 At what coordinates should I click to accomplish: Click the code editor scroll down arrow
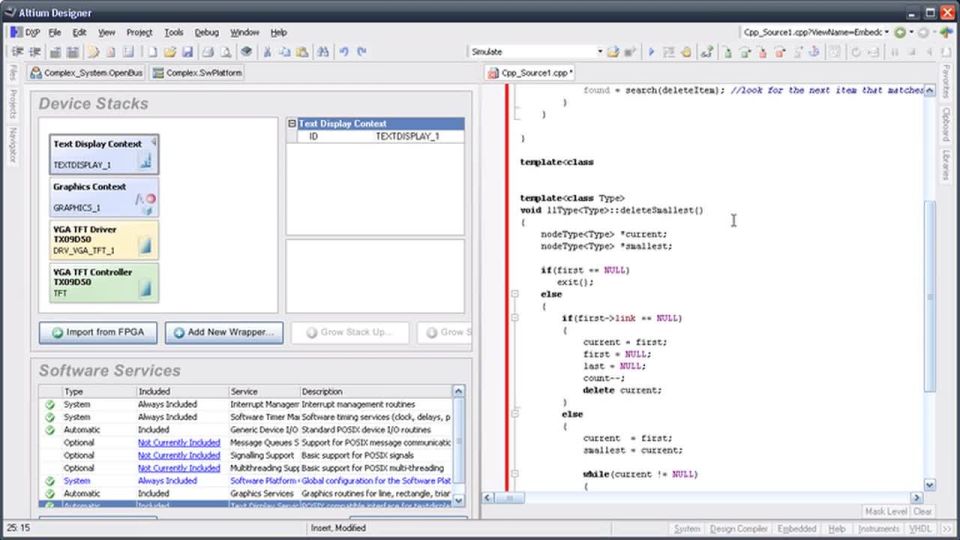(930, 485)
